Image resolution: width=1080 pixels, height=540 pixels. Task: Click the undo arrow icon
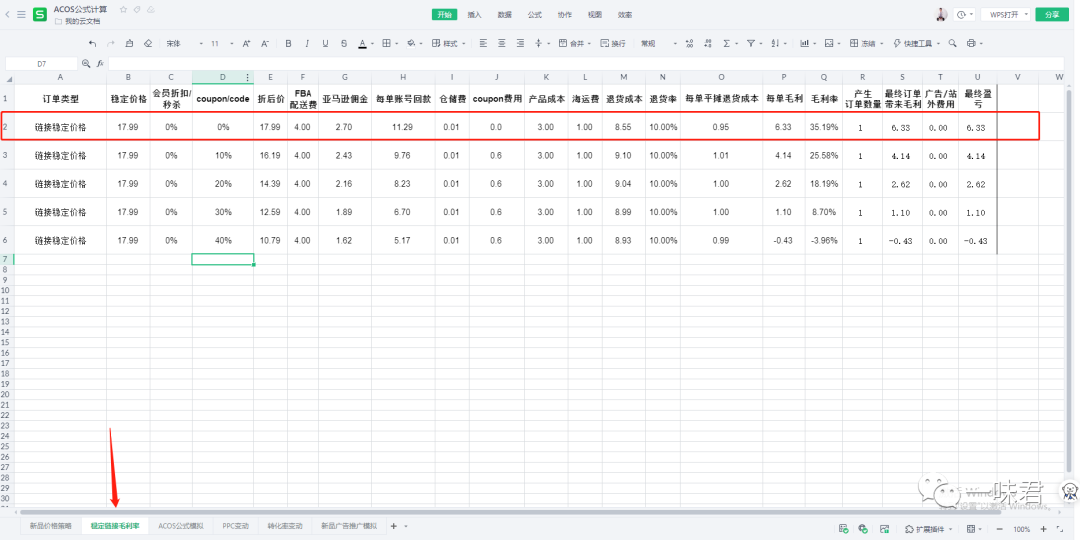pos(93,44)
